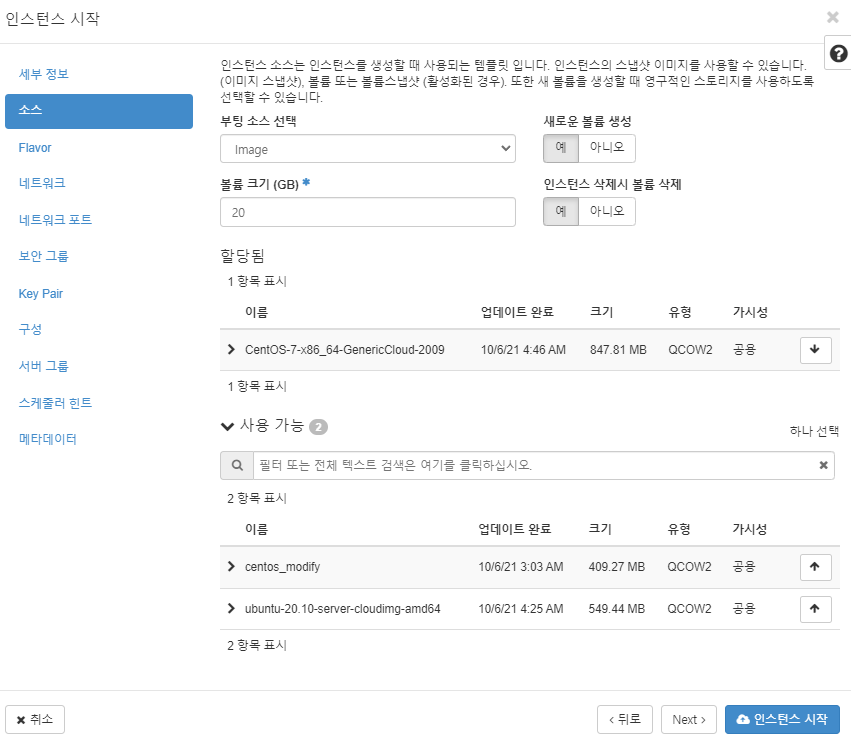
Task: Set 새로운 볼륨 생성 to 예
Action: point(561,148)
